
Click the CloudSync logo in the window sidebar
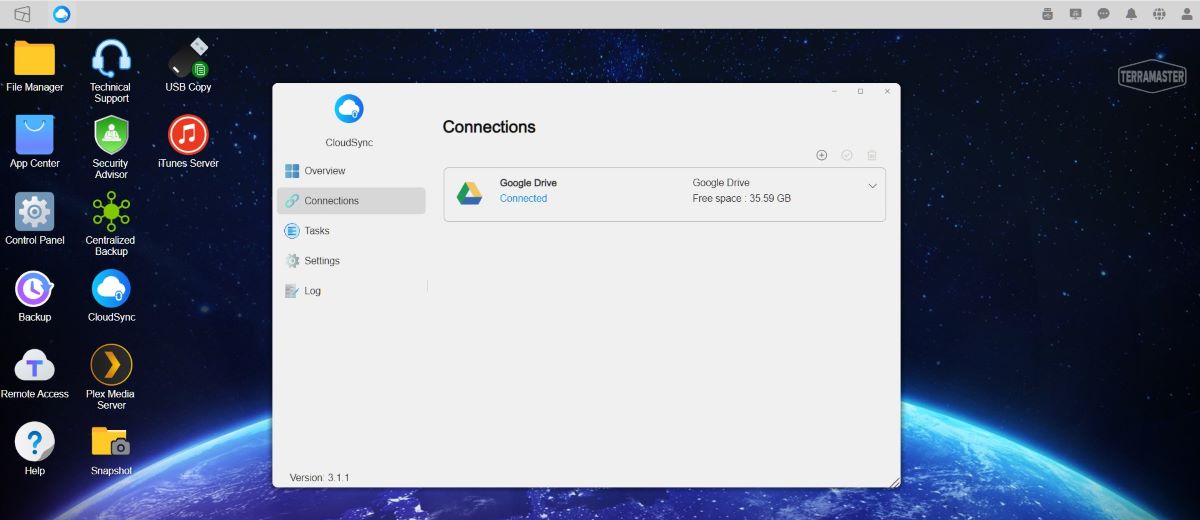[349, 109]
